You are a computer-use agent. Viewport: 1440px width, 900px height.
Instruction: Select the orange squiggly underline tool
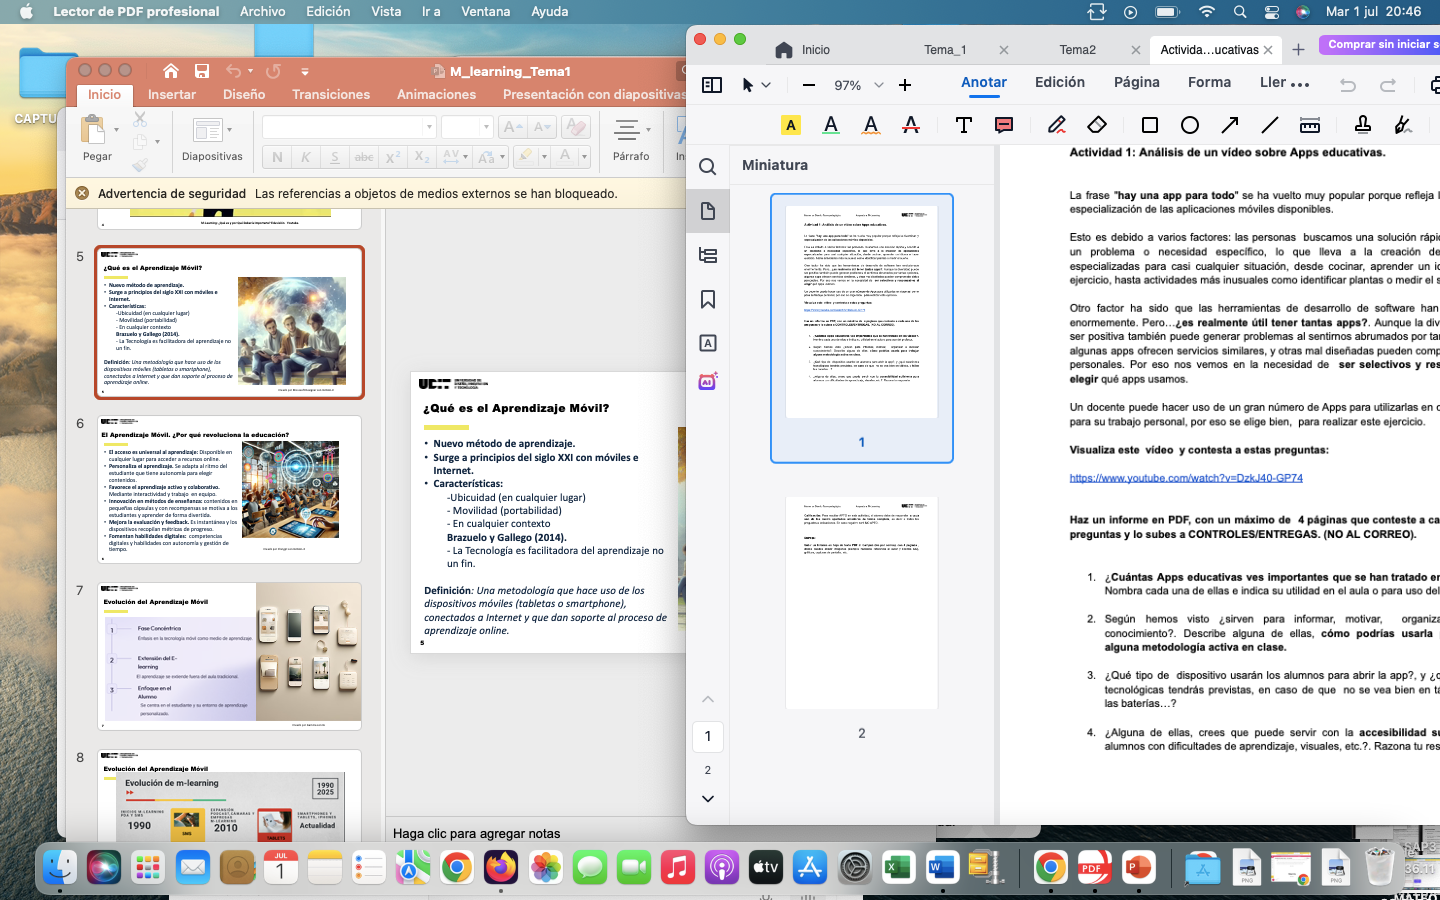(x=871, y=125)
